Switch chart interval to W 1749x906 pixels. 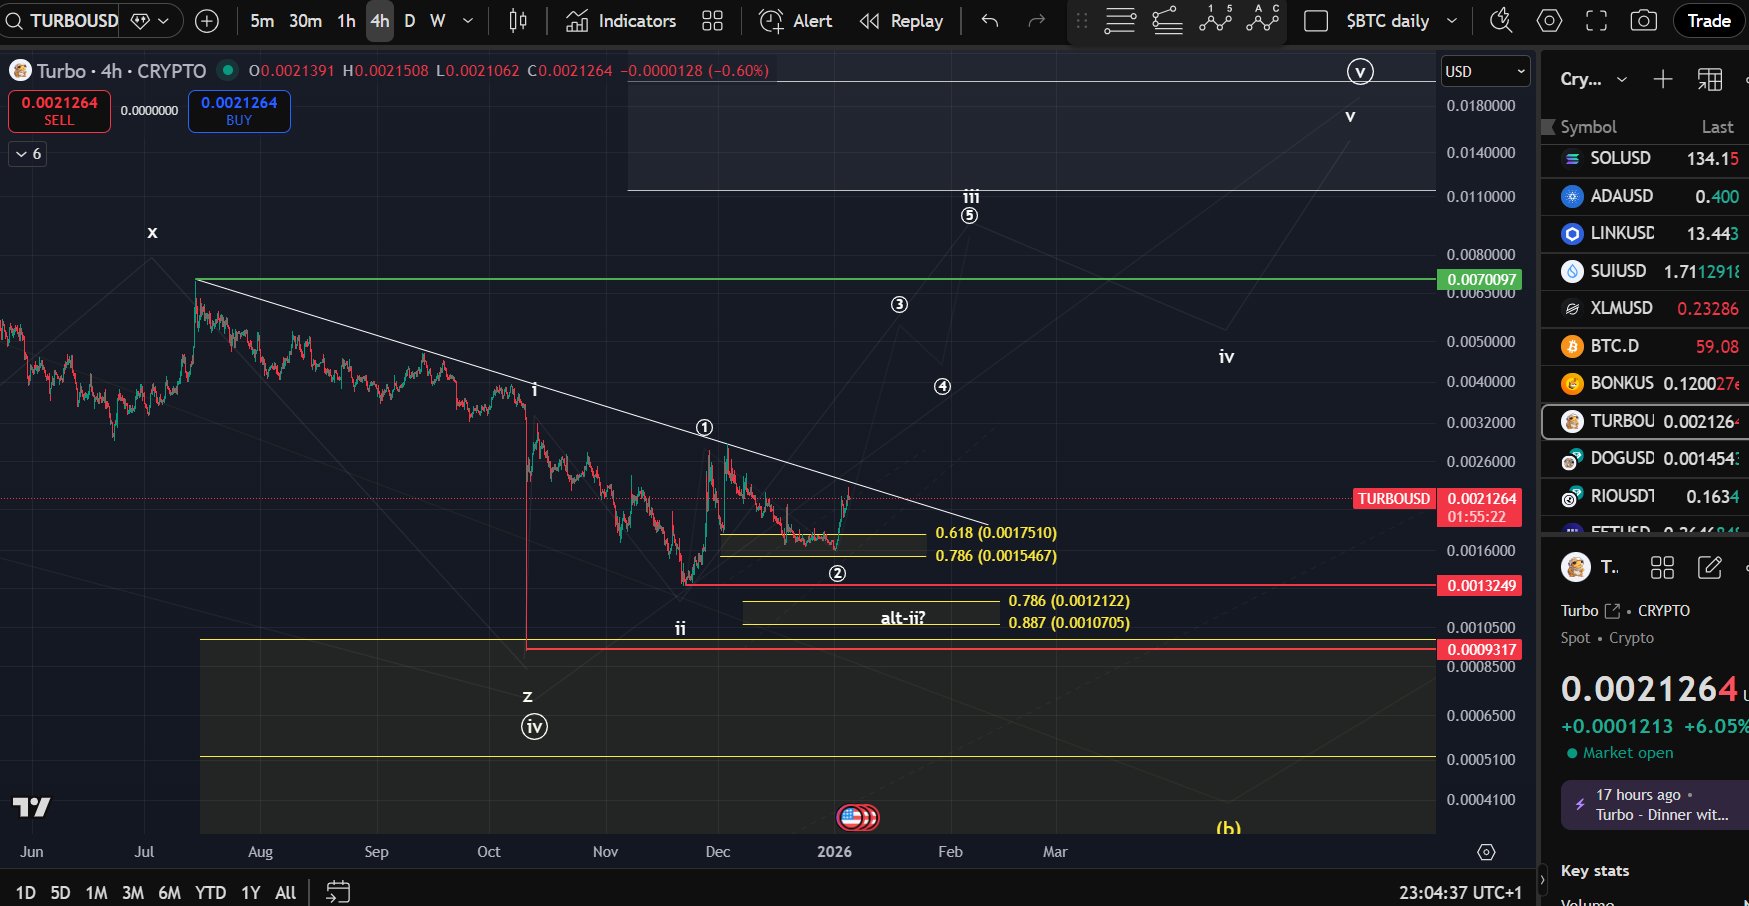pyautogui.click(x=437, y=20)
